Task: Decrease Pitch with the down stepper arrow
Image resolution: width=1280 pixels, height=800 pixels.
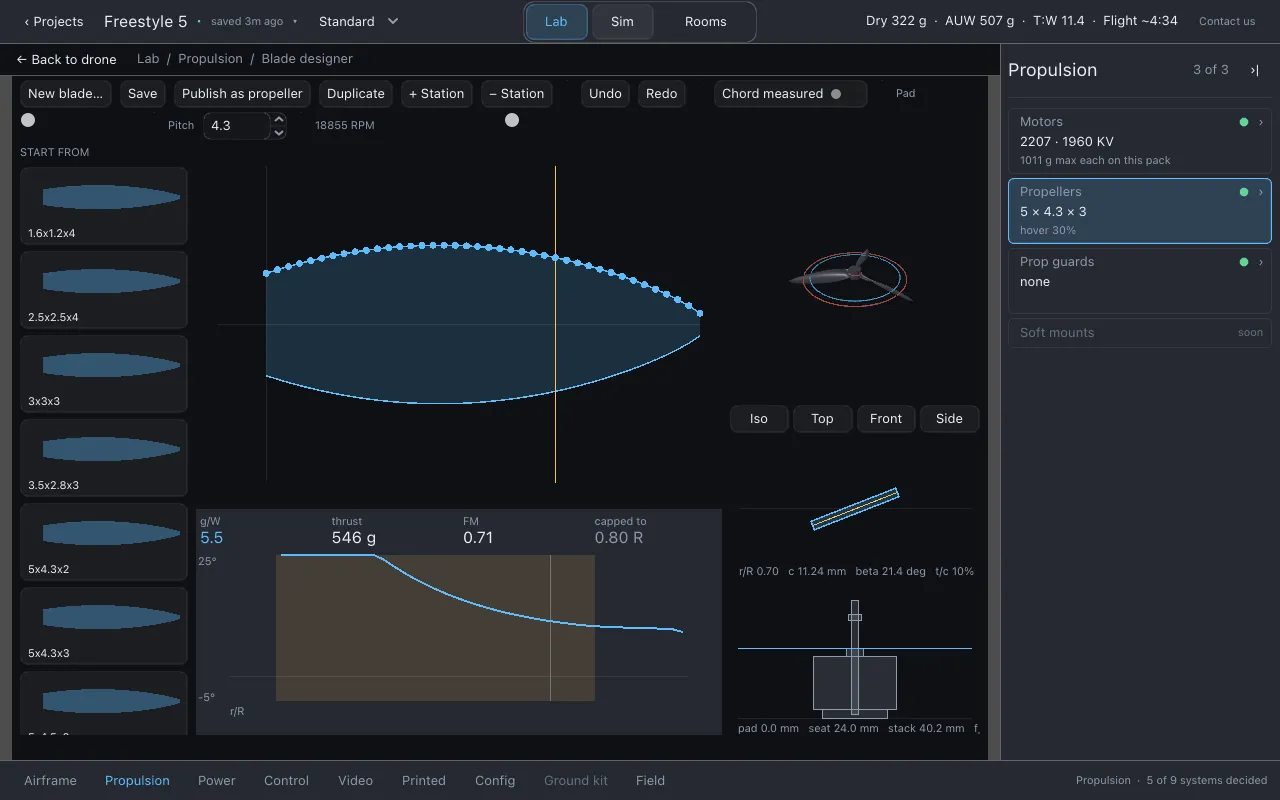Action: pos(279,132)
